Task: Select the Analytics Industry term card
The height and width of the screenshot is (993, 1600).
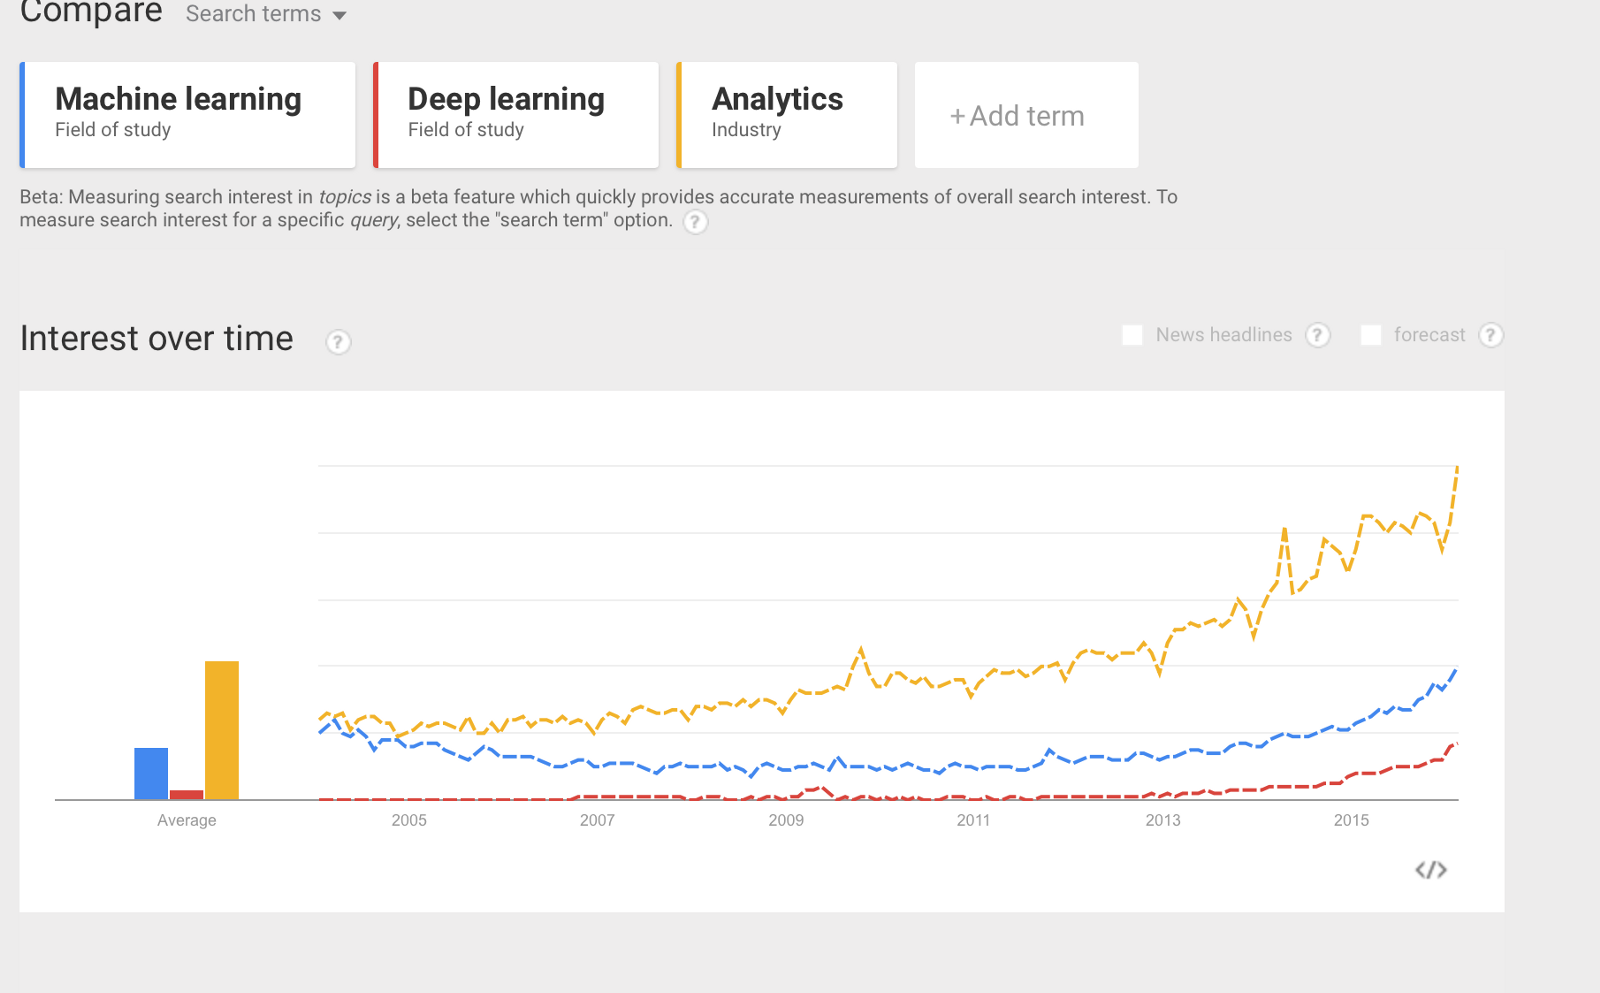Action: (x=787, y=115)
